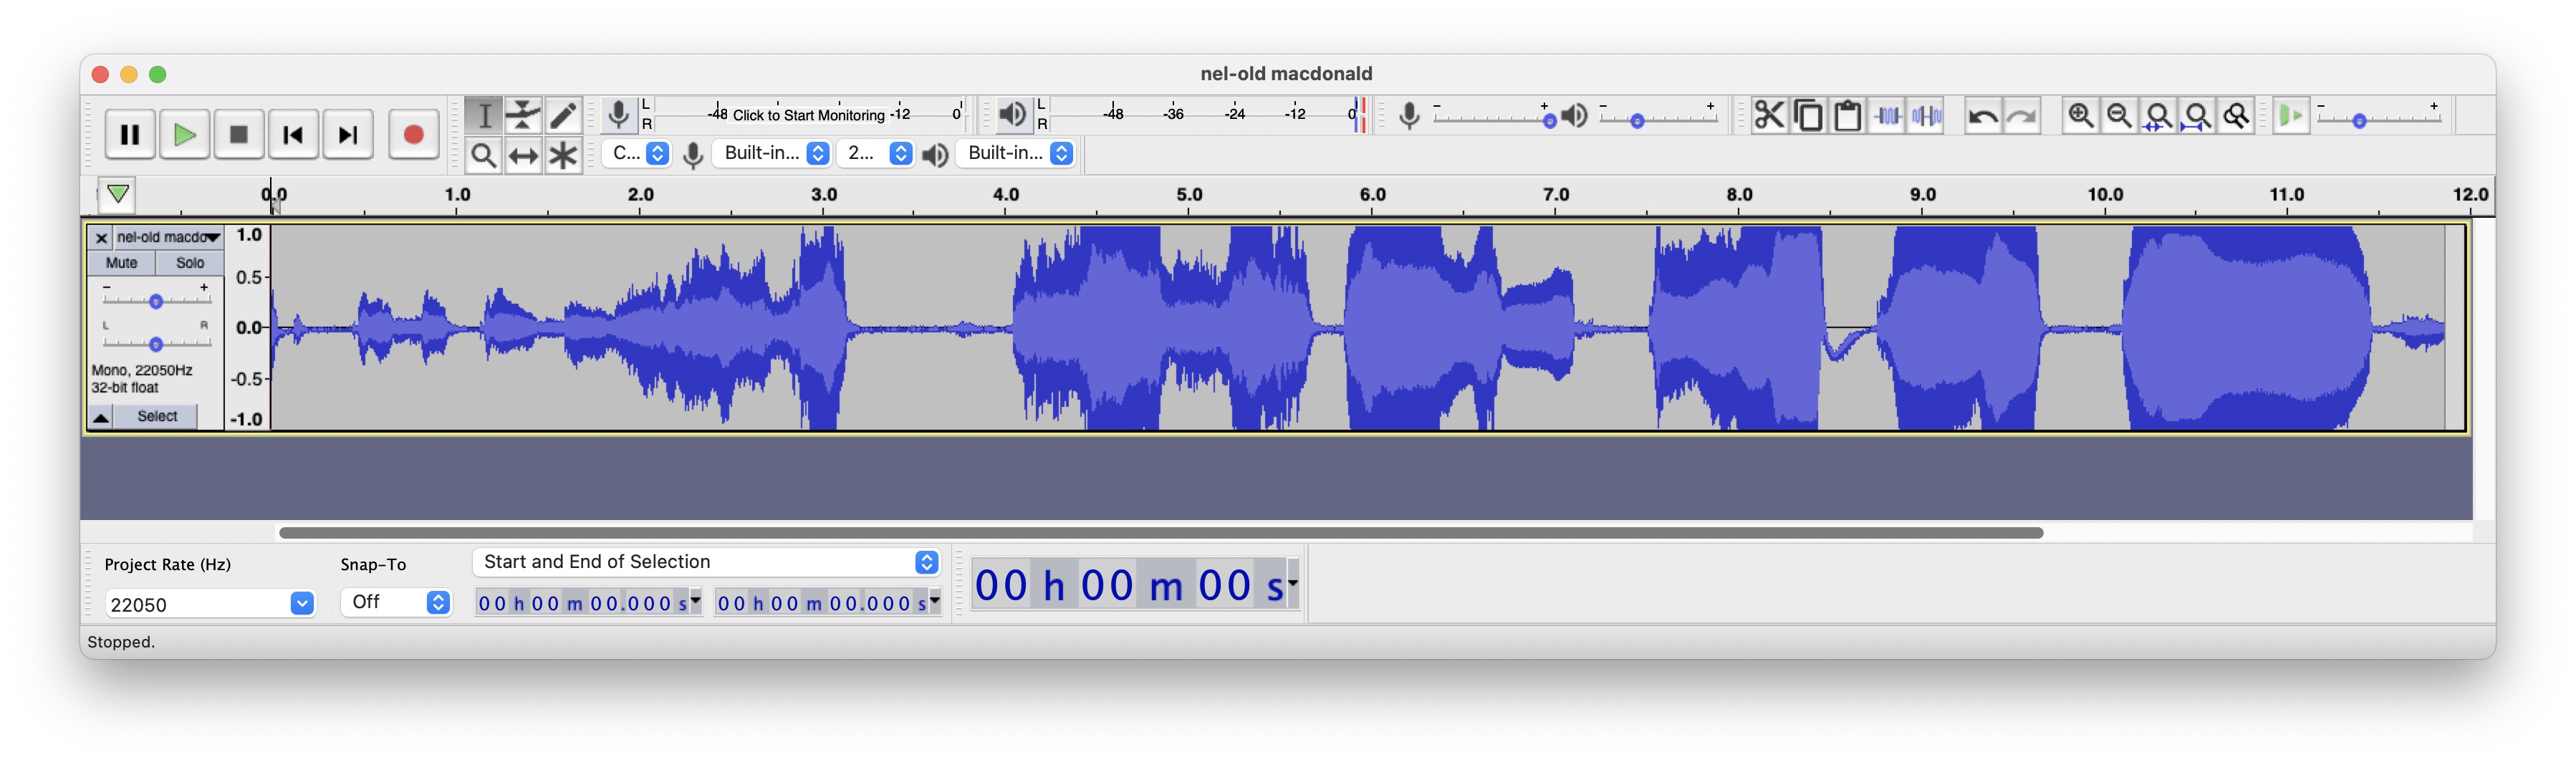This screenshot has height=765, width=2576.
Task: Click Click to Start Monitoring meter
Action: [x=809, y=115]
